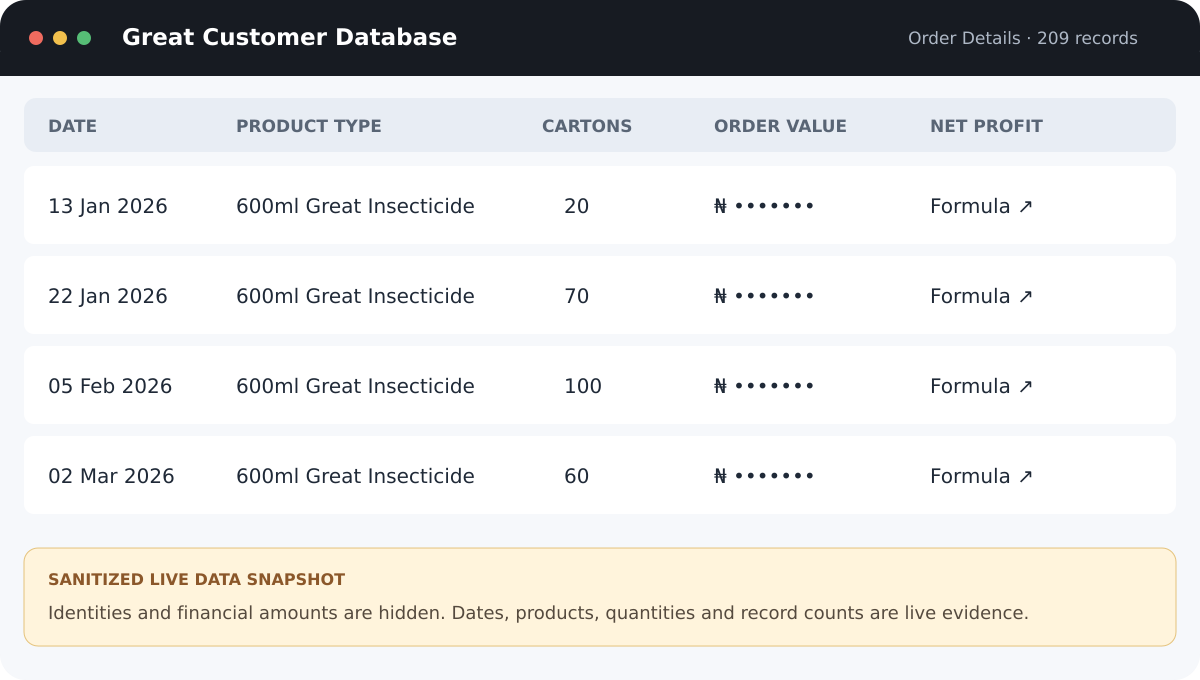Click the ORDER VALUE column header

tap(780, 126)
